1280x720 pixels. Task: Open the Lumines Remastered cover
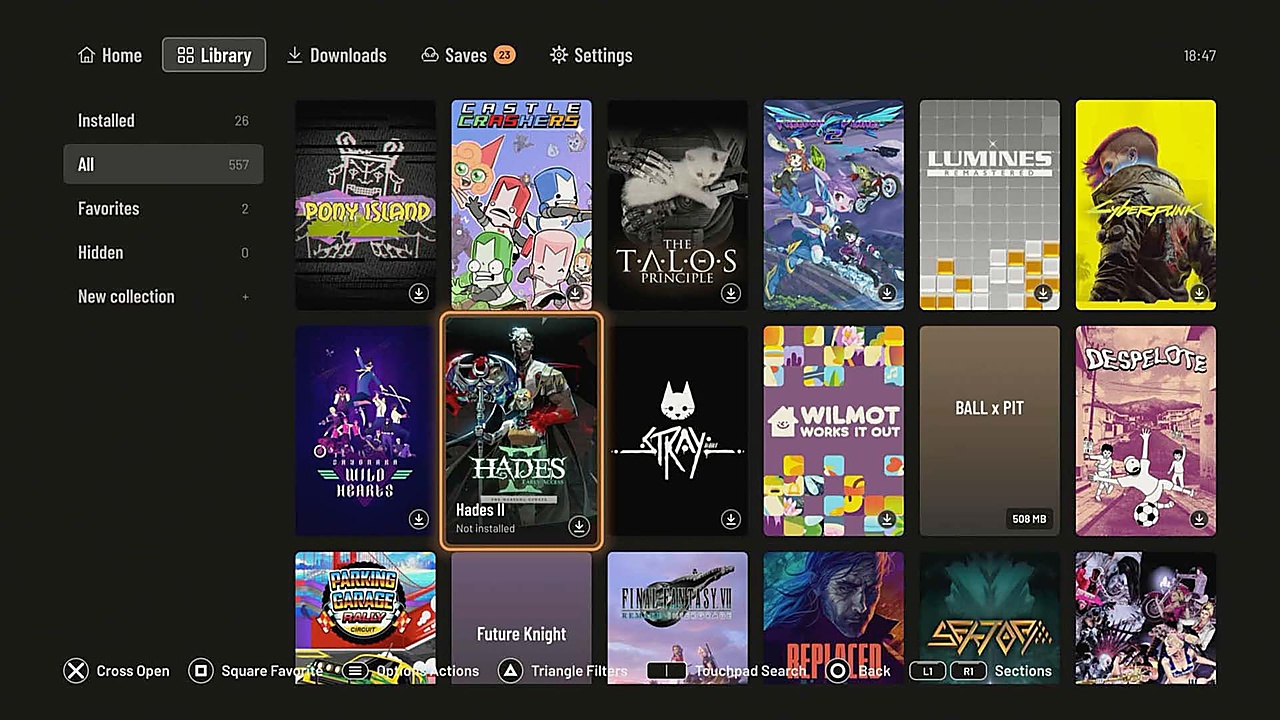click(989, 205)
